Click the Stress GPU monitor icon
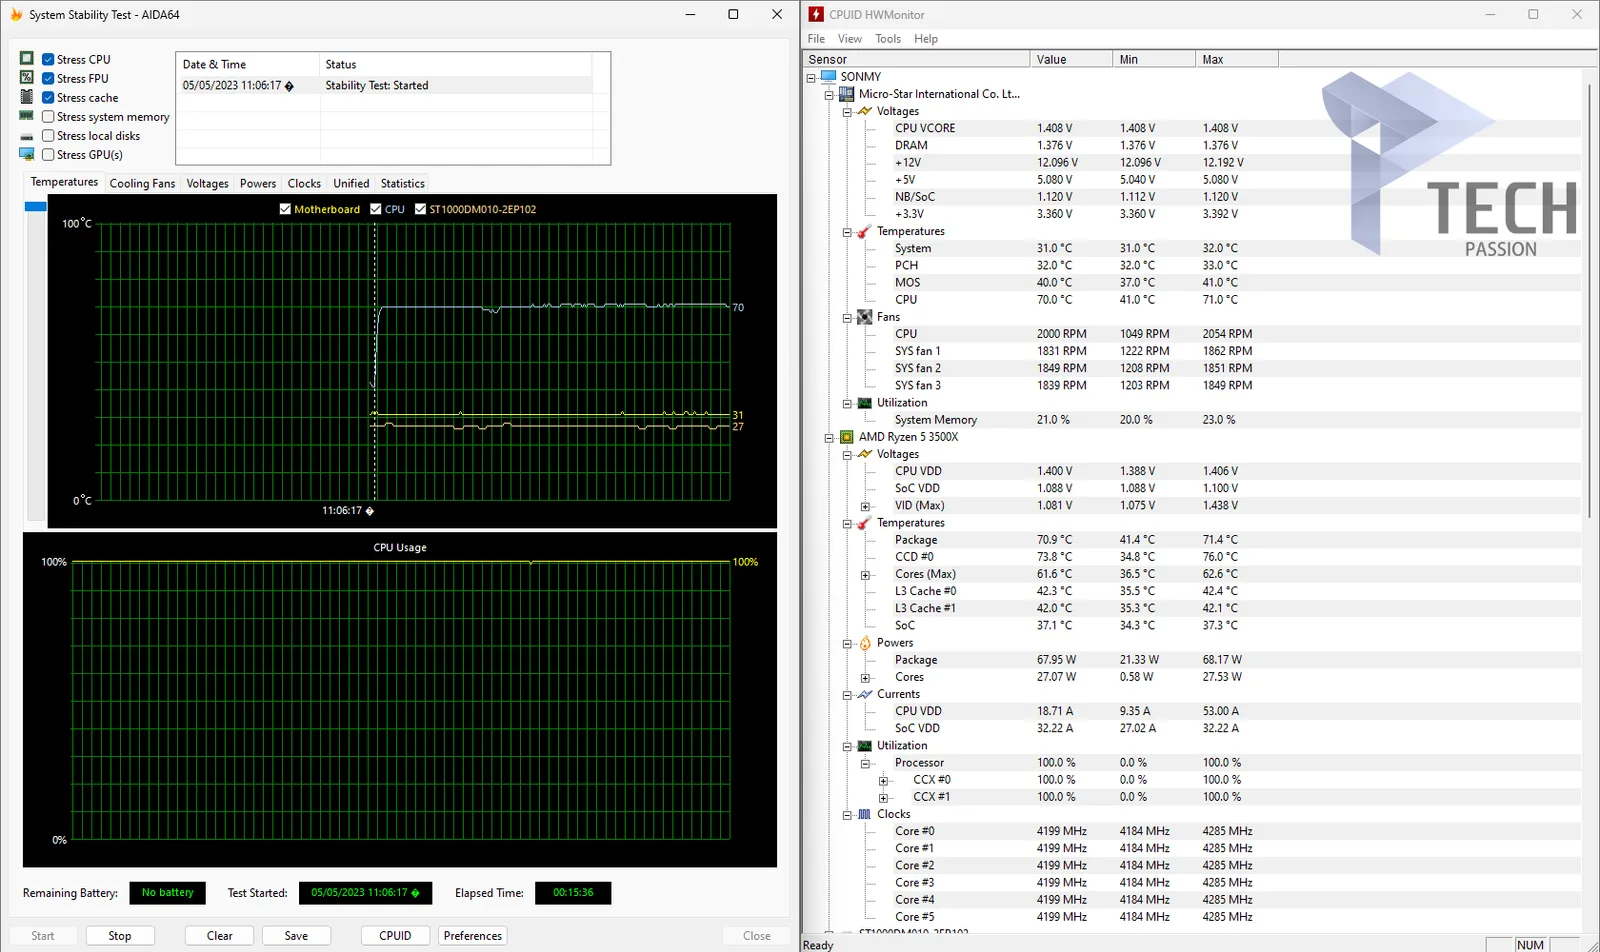Image resolution: width=1600 pixels, height=952 pixels. pyautogui.click(x=27, y=154)
